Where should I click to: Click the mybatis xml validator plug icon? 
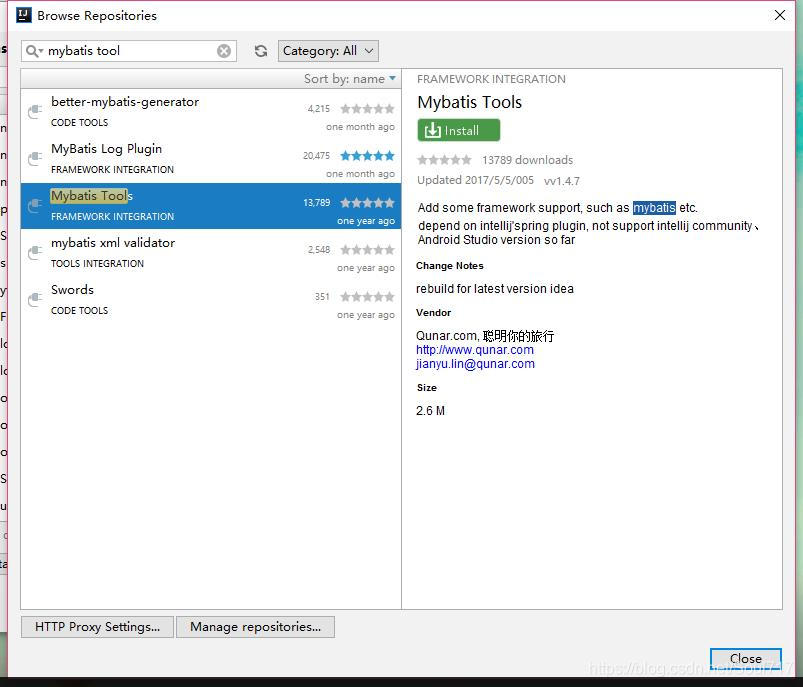(35, 253)
